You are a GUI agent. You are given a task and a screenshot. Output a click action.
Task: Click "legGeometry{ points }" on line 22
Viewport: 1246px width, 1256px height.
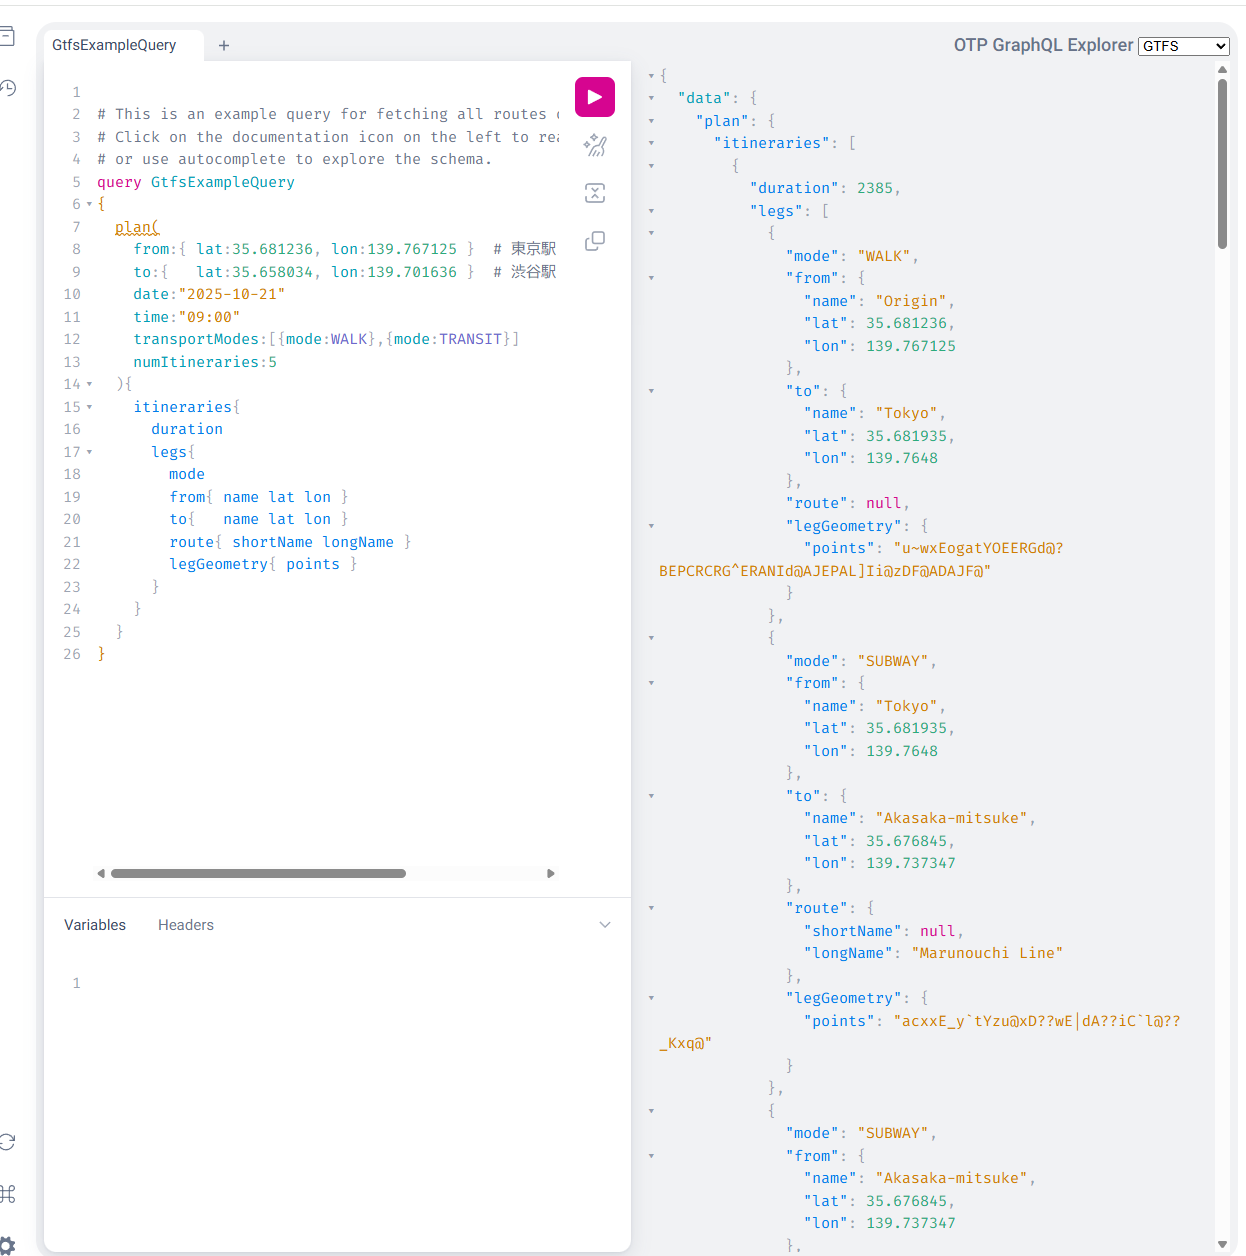coord(263,564)
